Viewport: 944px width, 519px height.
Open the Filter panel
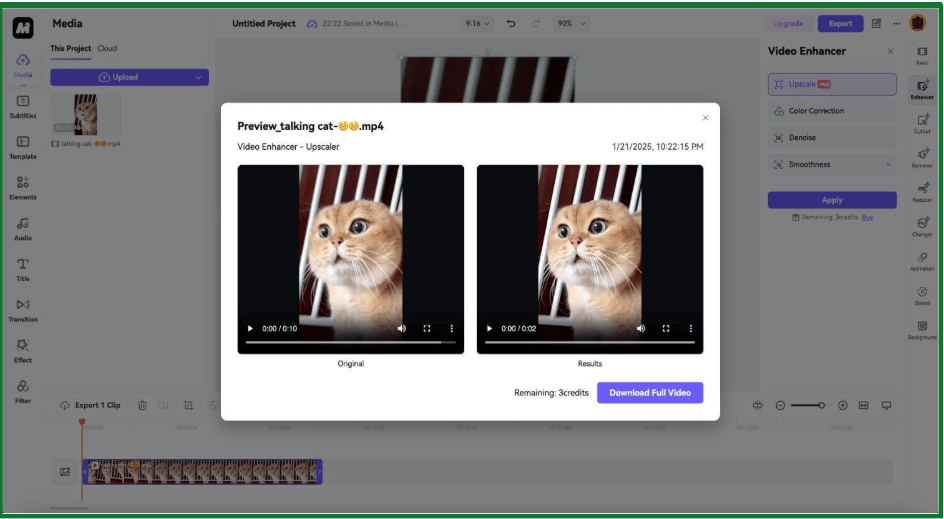click(23, 392)
